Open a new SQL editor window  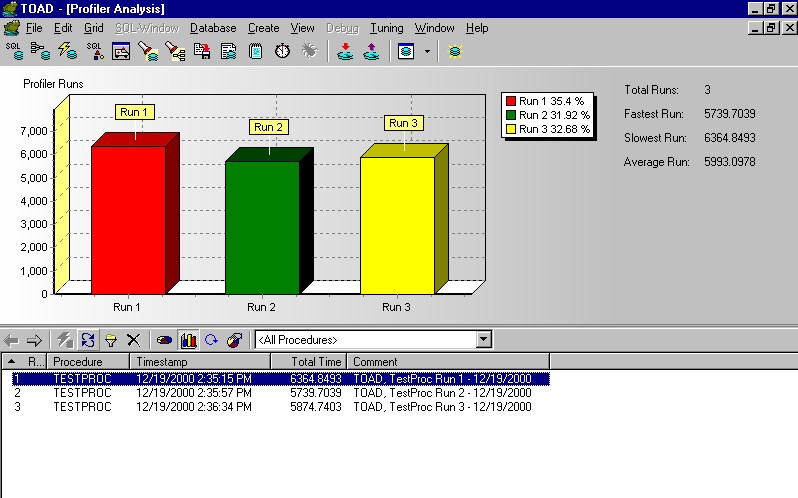[14, 51]
